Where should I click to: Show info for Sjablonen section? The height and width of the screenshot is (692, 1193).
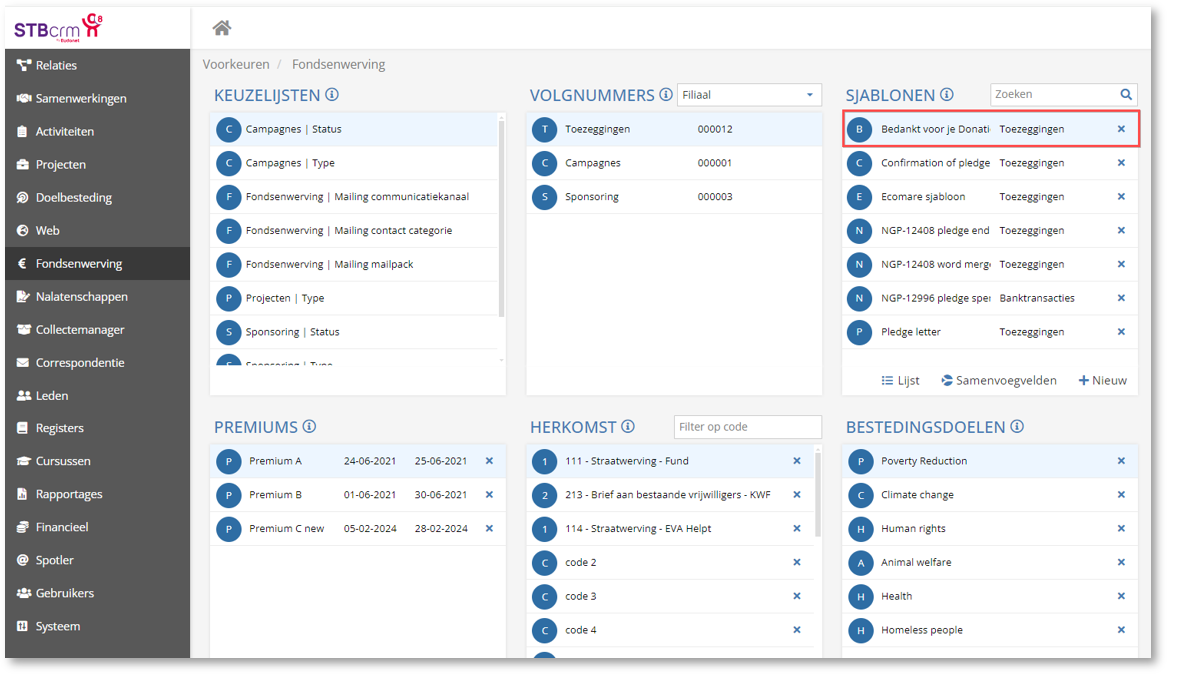pyautogui.click(x=946, y=95)
